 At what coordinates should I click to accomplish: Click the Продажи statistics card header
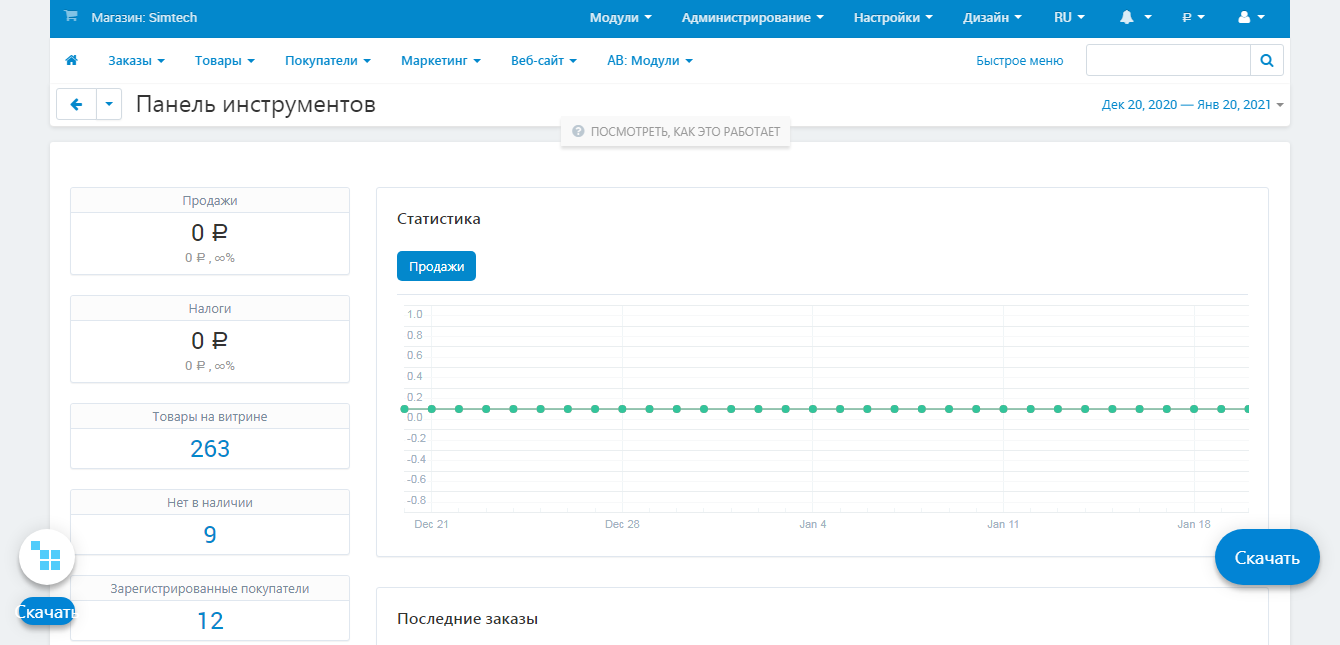click(x=210, y=200)
